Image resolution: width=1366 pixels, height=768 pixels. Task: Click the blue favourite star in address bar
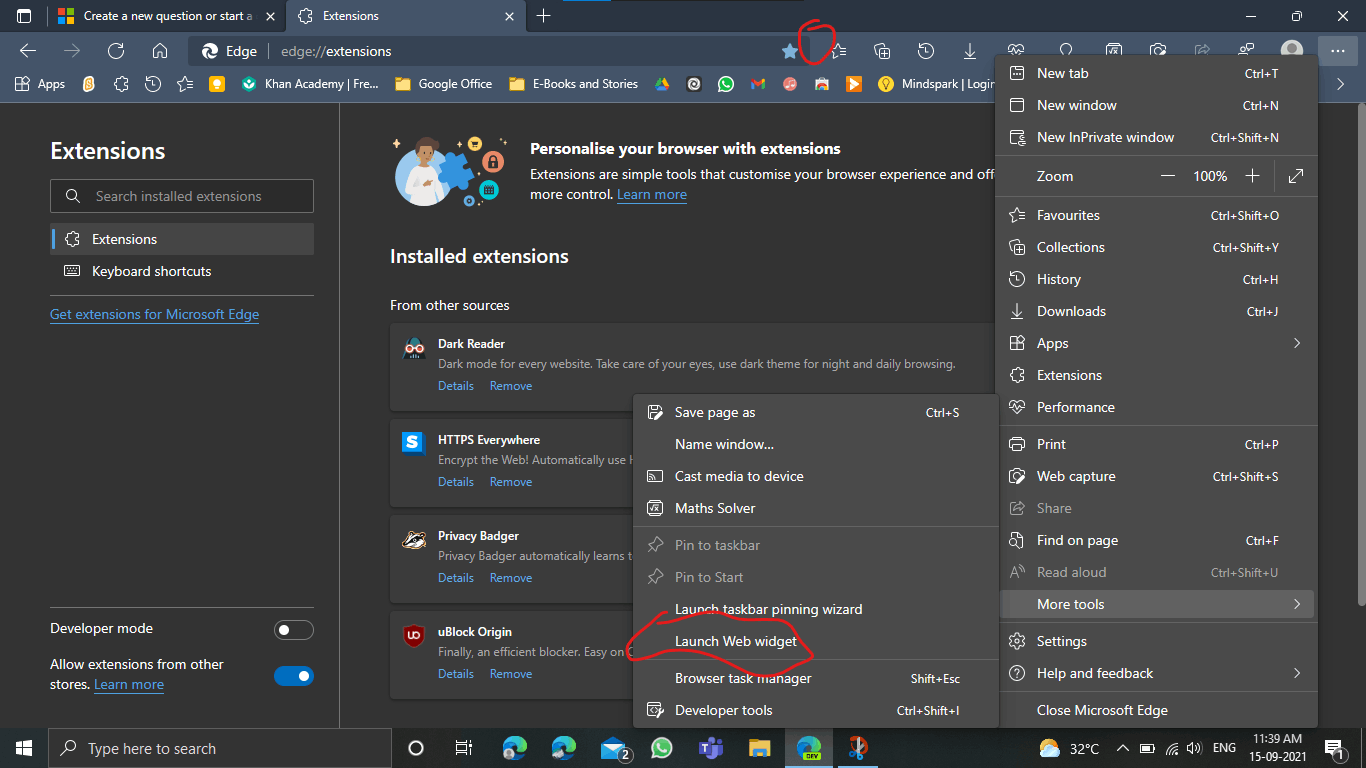790,51
